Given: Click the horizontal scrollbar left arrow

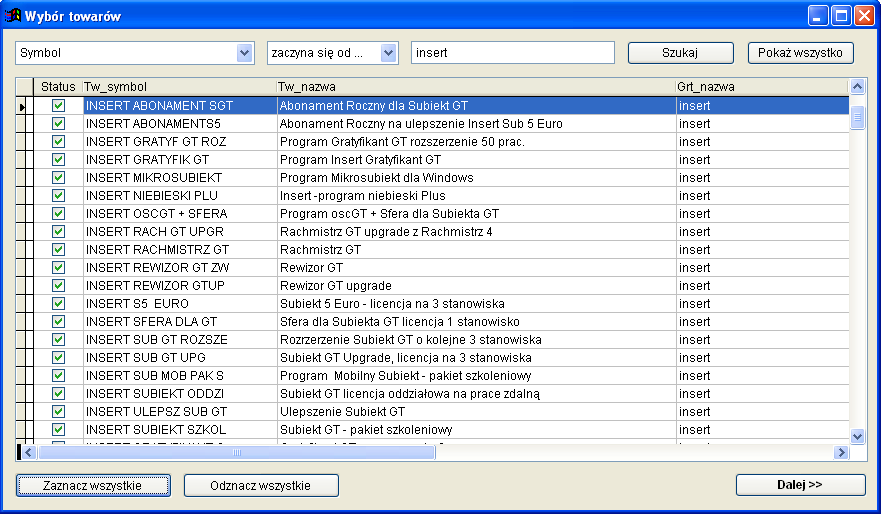Looking at the screenshot, I should 29,452.
